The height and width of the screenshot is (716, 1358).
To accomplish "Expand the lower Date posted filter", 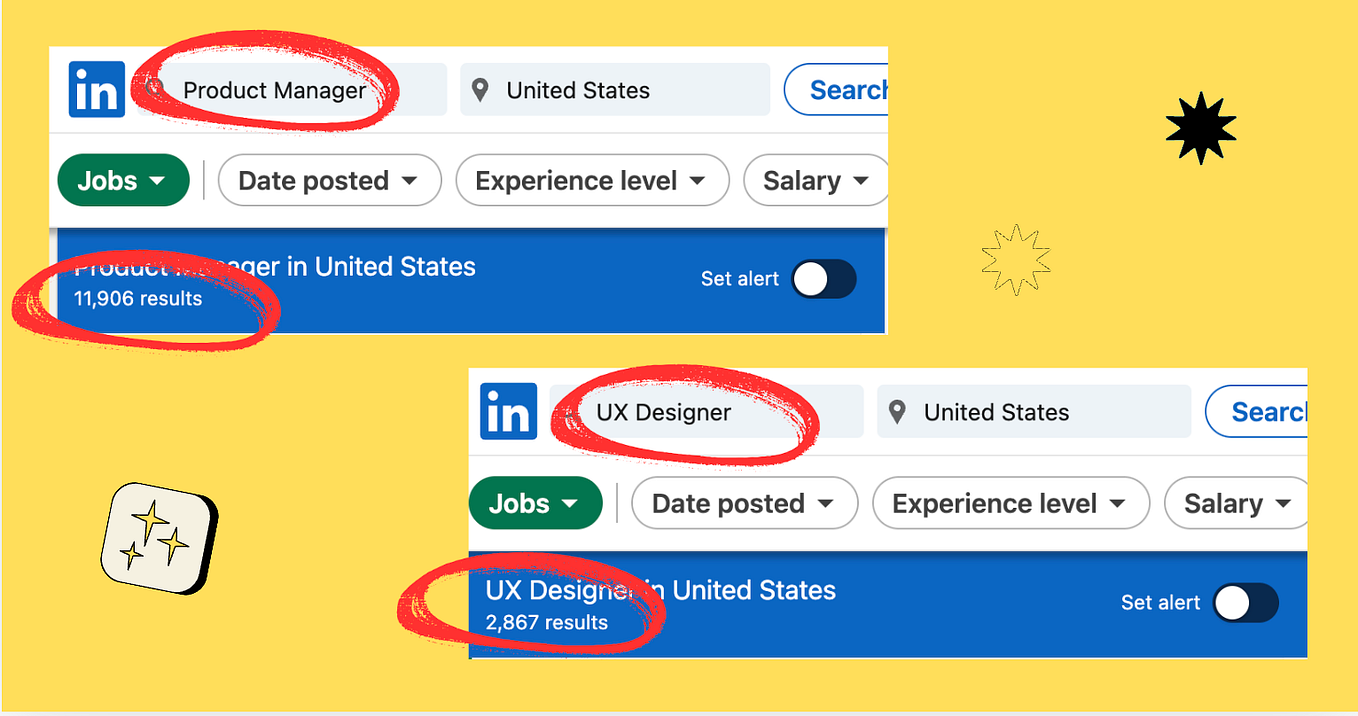I will [x=744, y=503].
